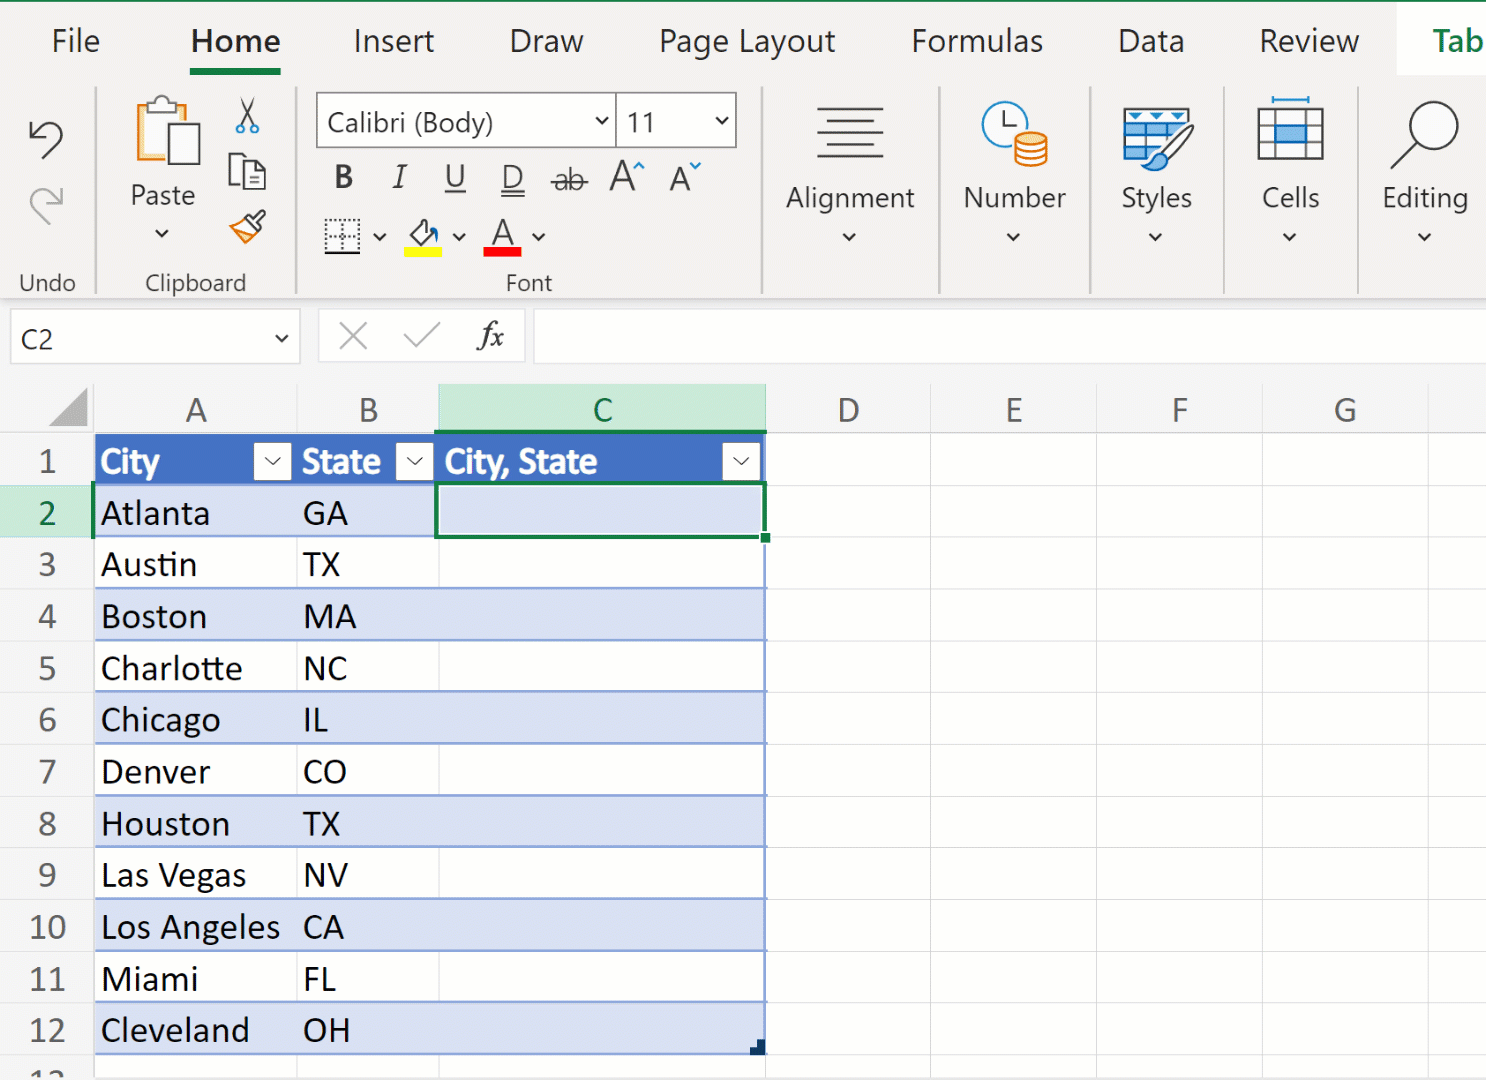This screenshot has width=1486, height=1080.
Task: Toggle Underline formatting
Action: click(455, 178)
